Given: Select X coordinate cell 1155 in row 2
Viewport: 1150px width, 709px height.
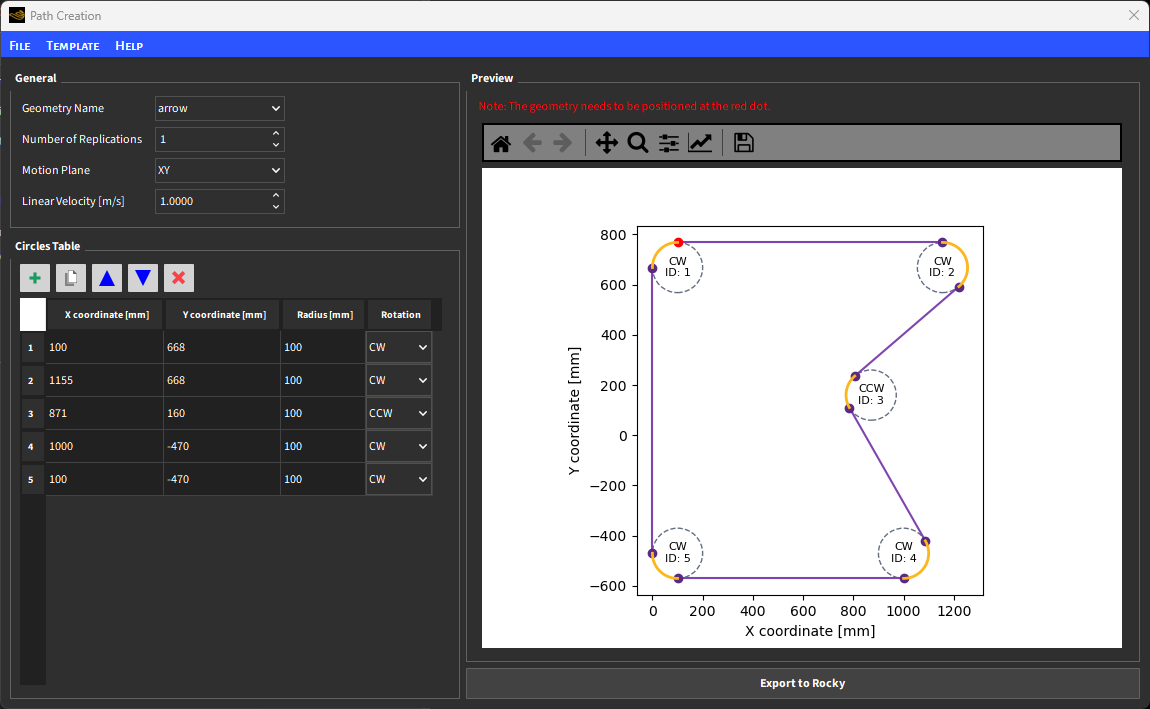Looking at the screenshot, I should (104, 381).
